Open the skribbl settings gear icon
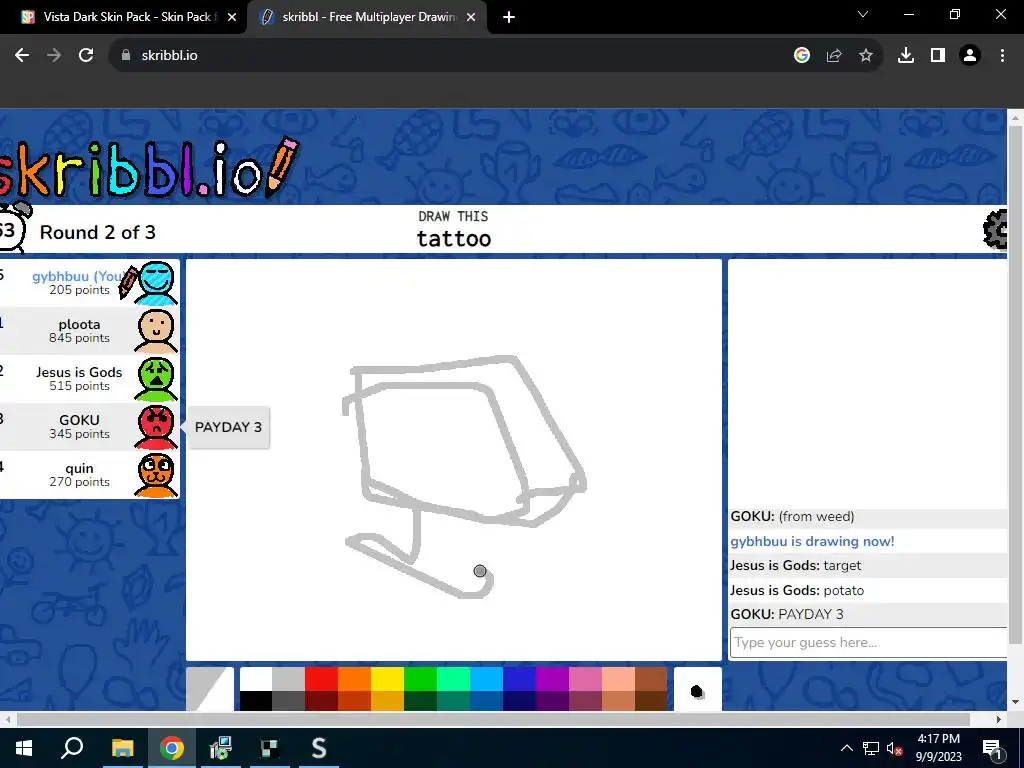Image resolution: width=1024 pixels, height=768 pixels. (x=995, y=229)
